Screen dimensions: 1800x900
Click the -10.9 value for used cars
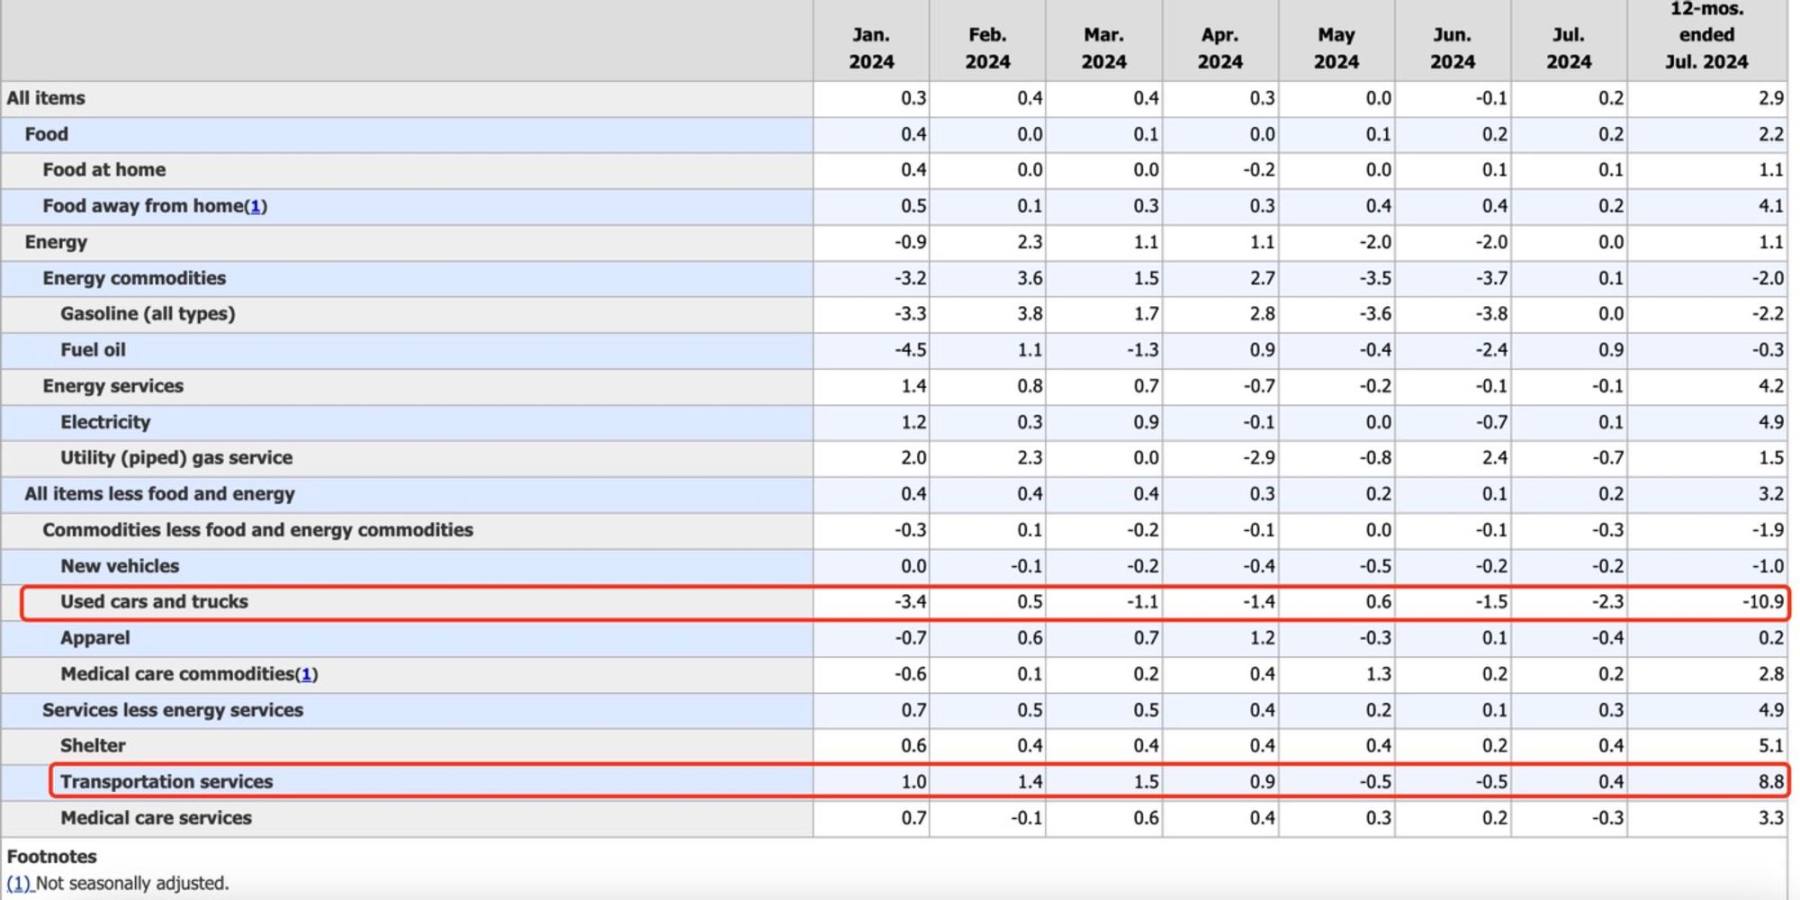click(1762, 602)
